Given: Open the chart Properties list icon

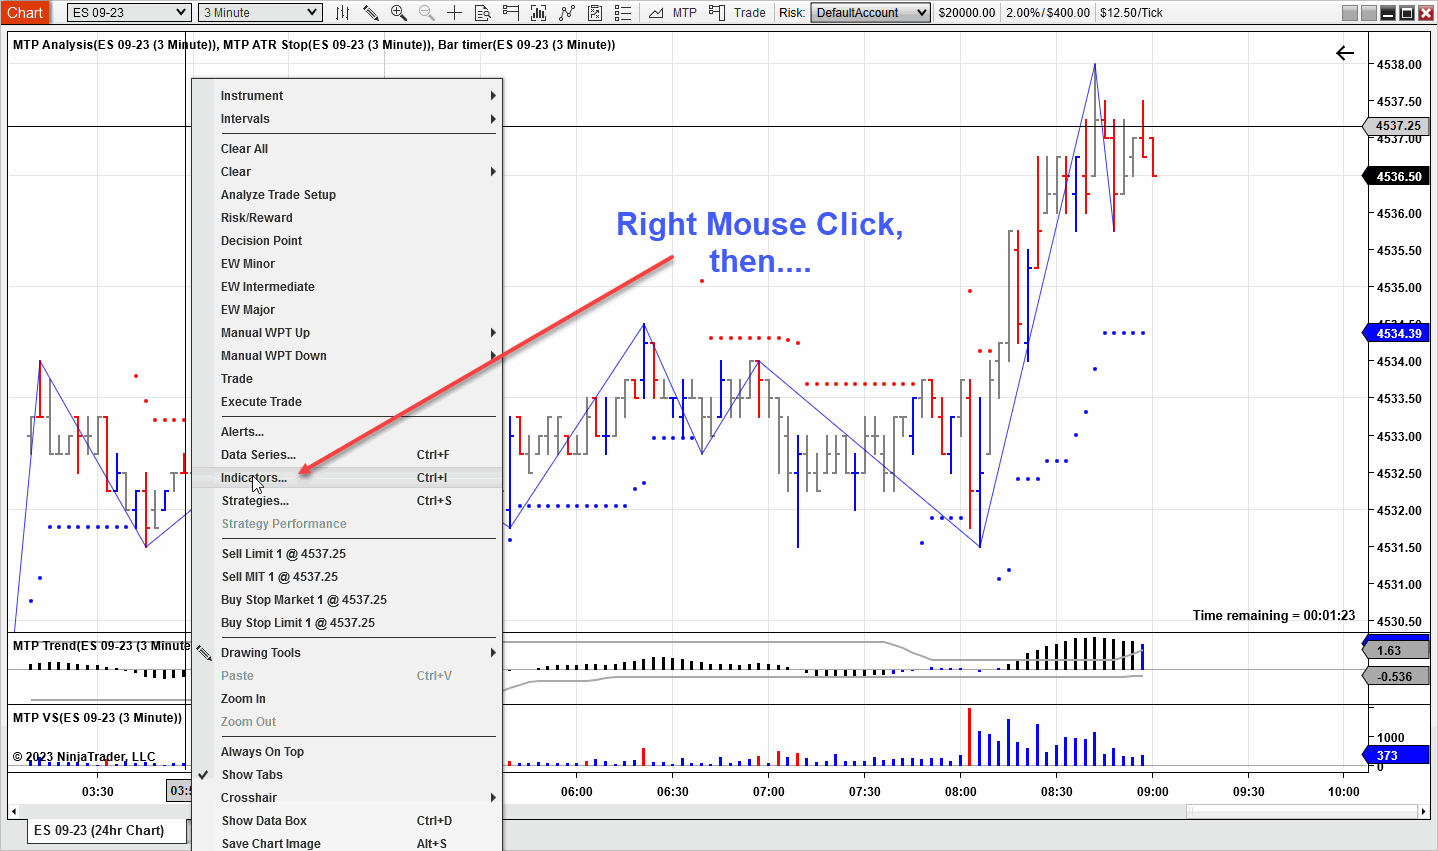Looking at the screenshot, I should 622,13.
